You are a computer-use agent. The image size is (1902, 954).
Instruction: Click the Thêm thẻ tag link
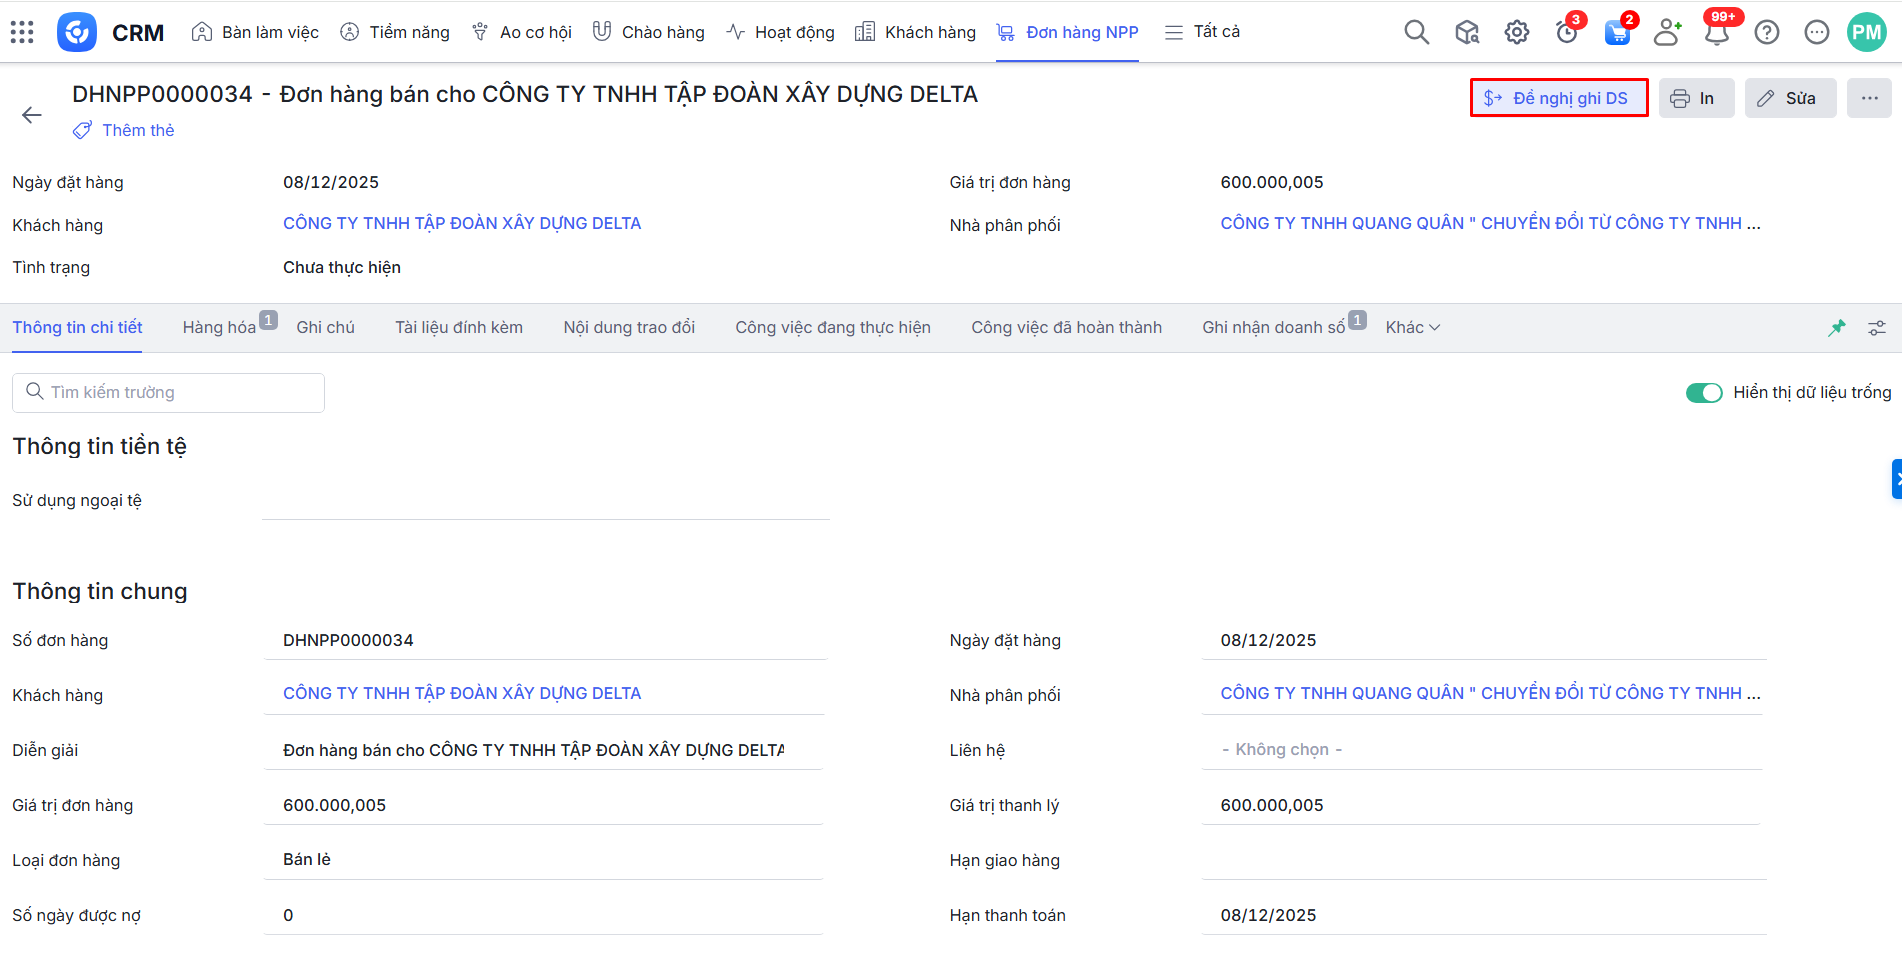(137, 130)
